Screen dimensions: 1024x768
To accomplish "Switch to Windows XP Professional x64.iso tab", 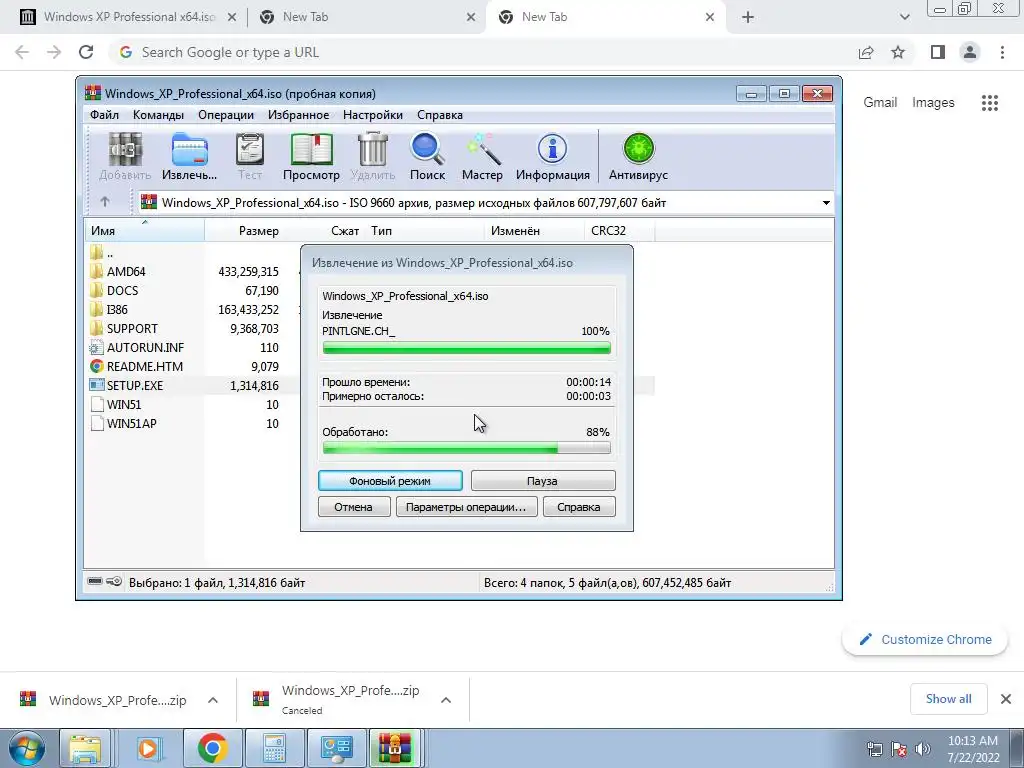I will pos(127,17).
